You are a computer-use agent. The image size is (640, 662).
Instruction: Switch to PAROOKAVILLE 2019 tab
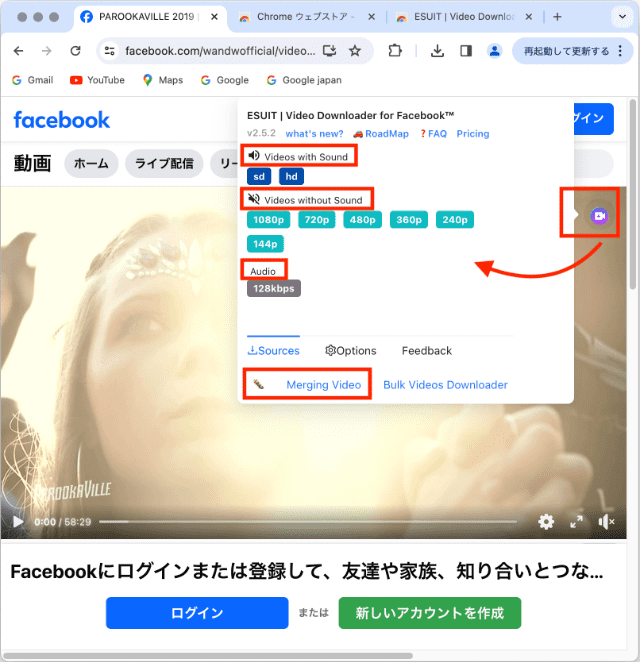click(150, 17)
